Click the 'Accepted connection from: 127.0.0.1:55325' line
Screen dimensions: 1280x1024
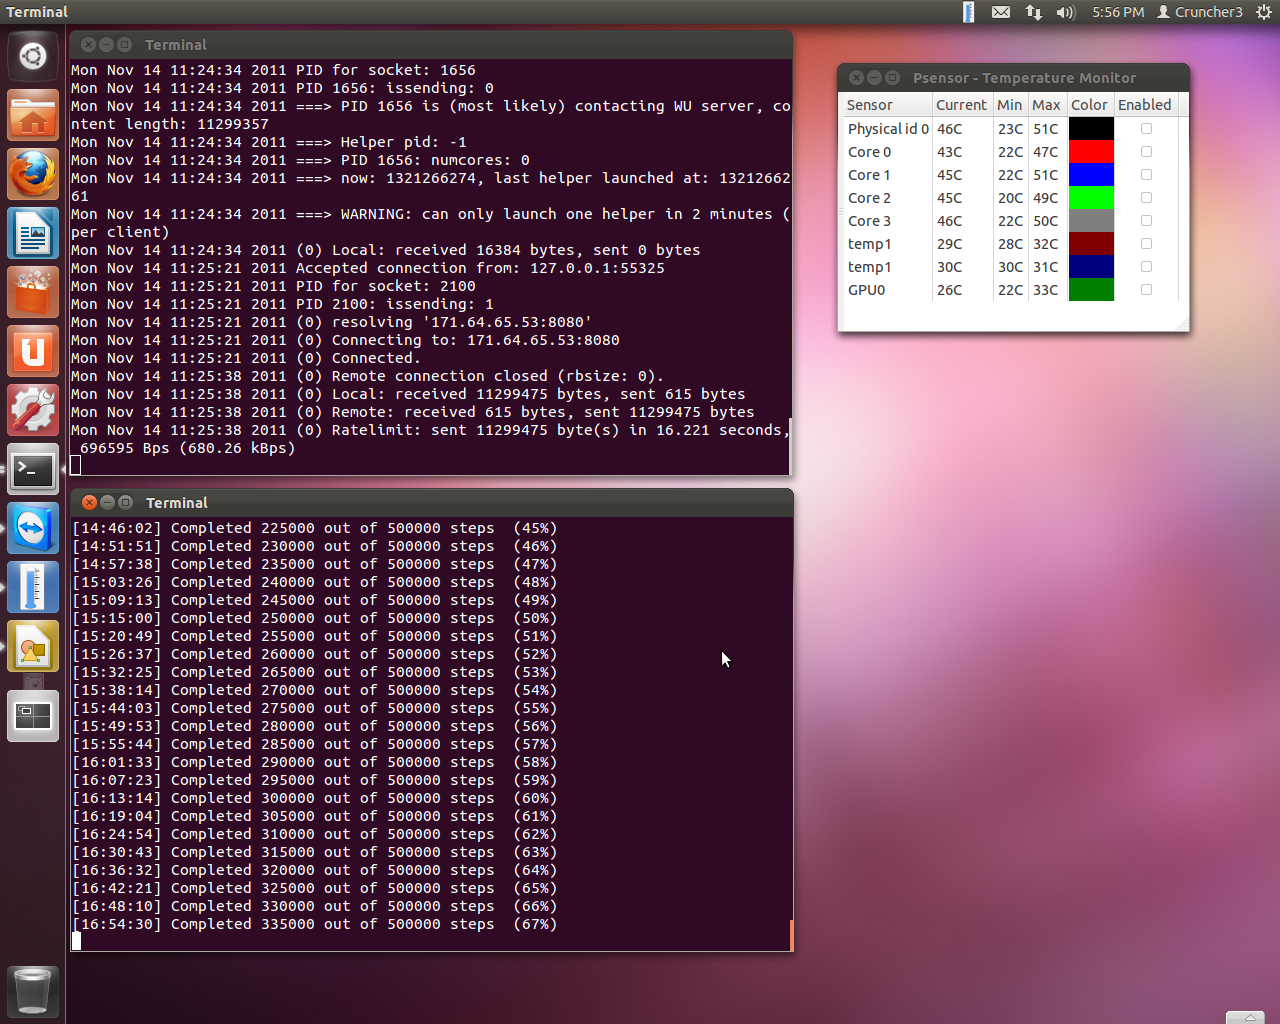[x=367, y=268]
